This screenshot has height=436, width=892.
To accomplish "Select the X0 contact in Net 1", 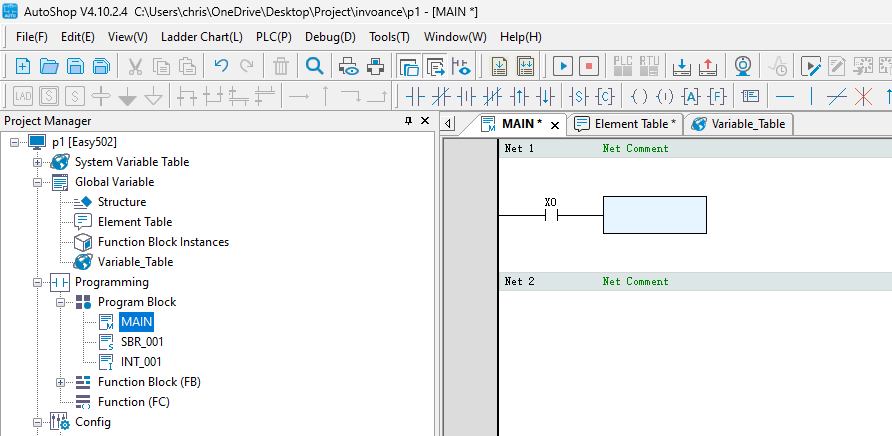I will click(551, 216).
